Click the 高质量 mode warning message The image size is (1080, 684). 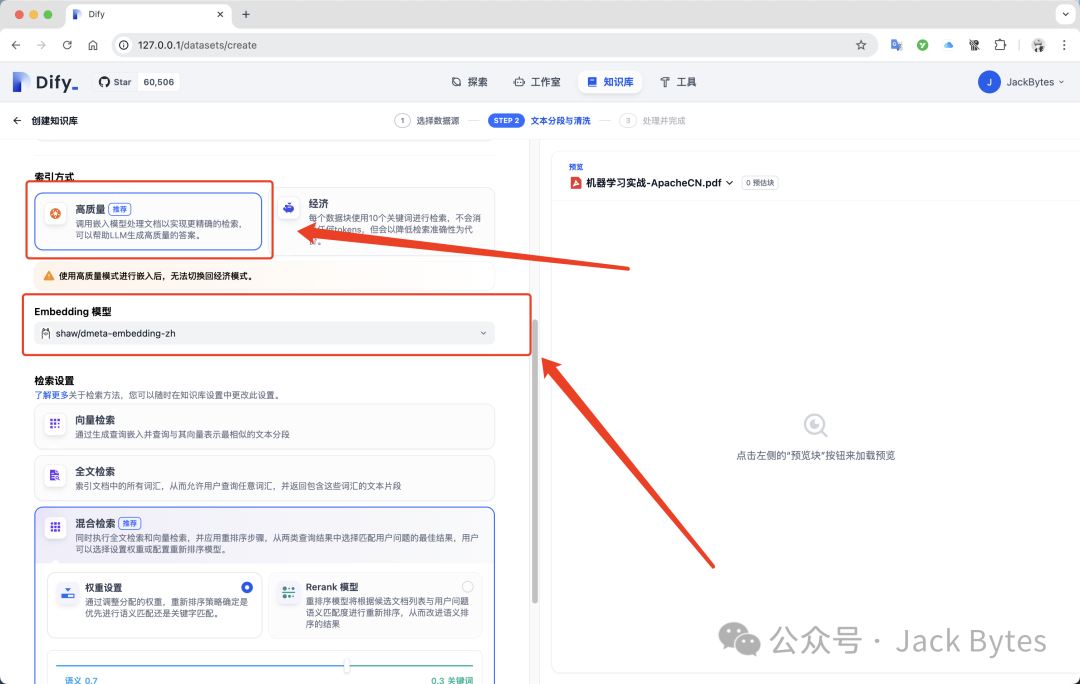coord(264,276)
